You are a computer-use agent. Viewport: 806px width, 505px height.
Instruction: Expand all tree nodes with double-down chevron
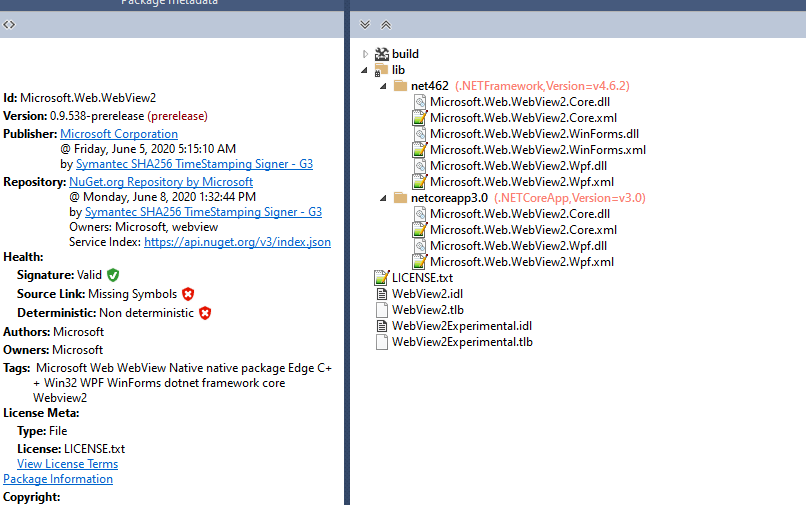tap(365, 25)
